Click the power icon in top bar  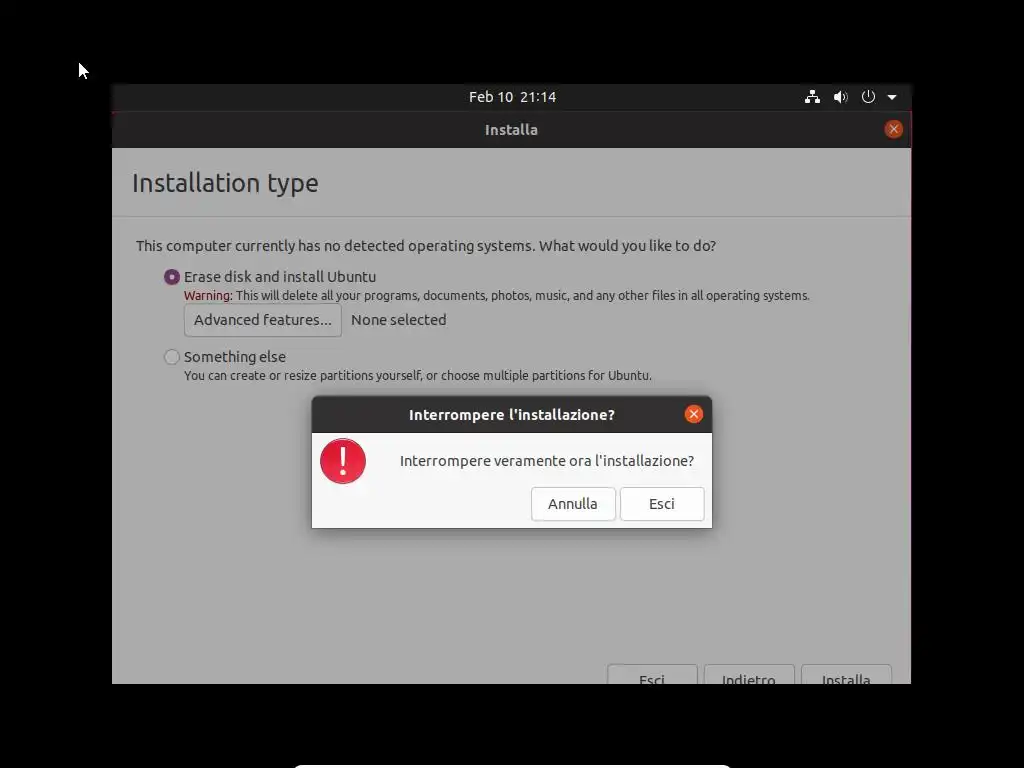pyautogui.click(x=868, y=97)
